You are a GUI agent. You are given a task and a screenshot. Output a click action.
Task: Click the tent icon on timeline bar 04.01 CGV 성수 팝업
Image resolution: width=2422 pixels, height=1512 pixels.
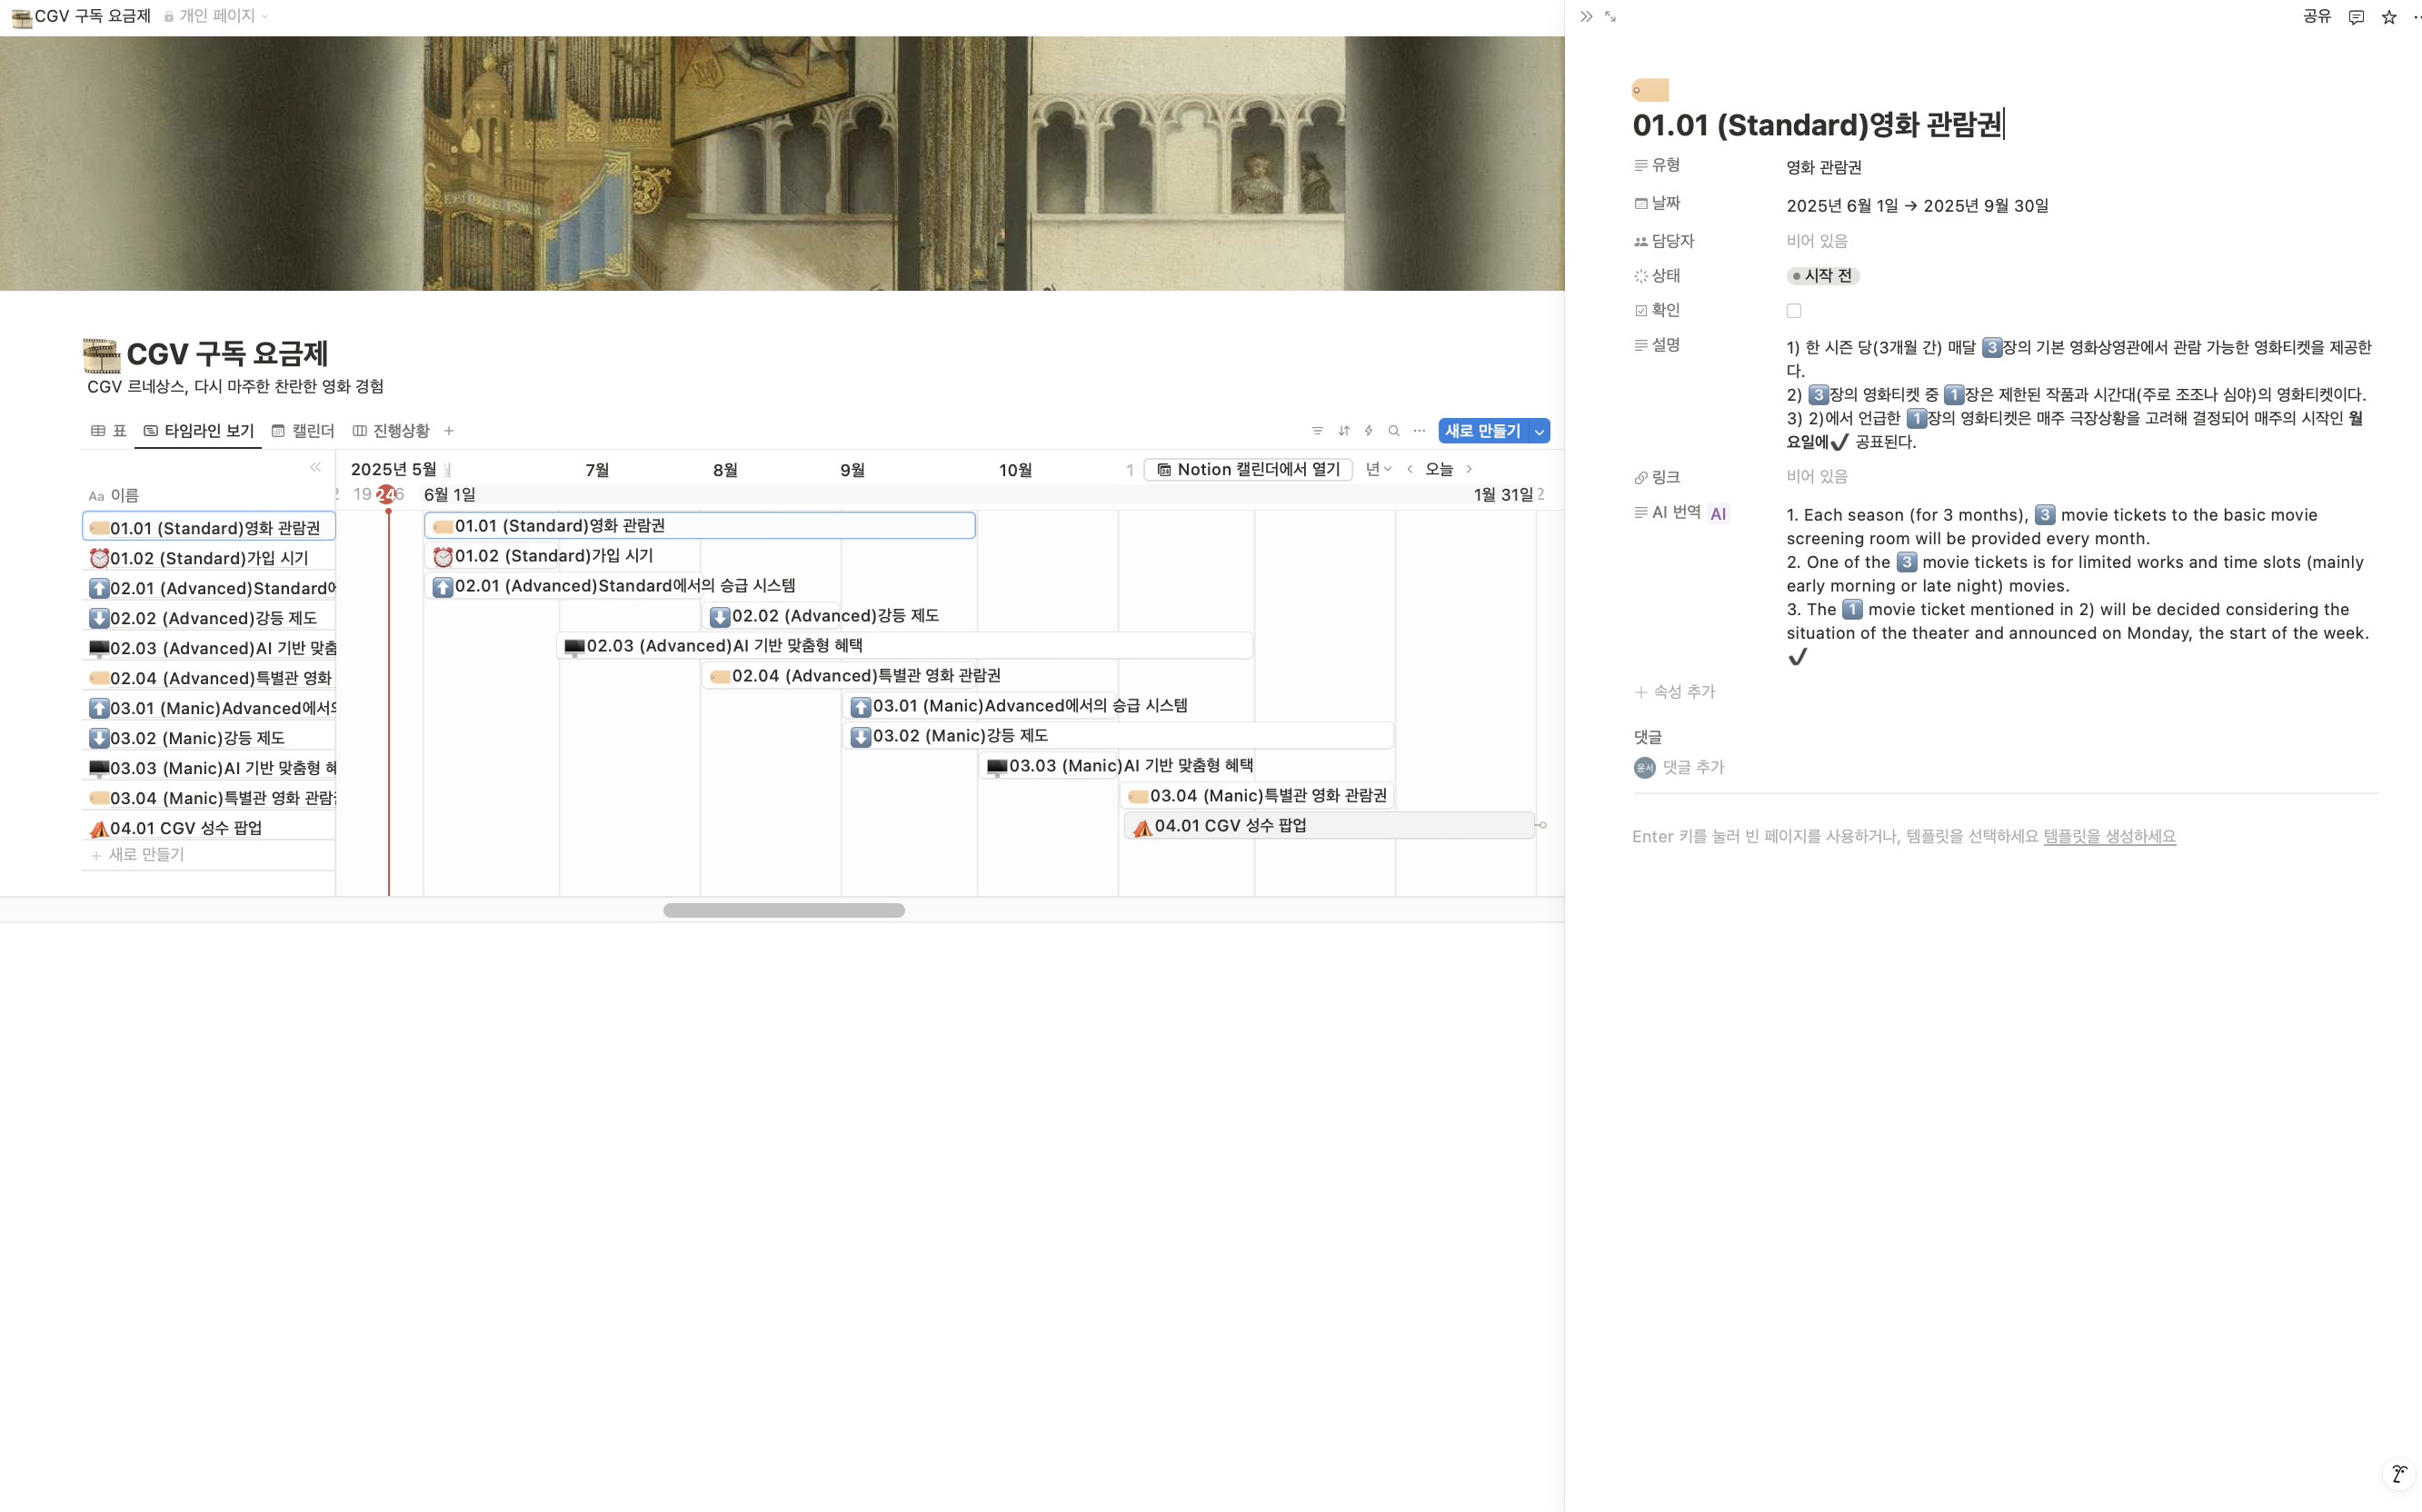coord(1142,827)
